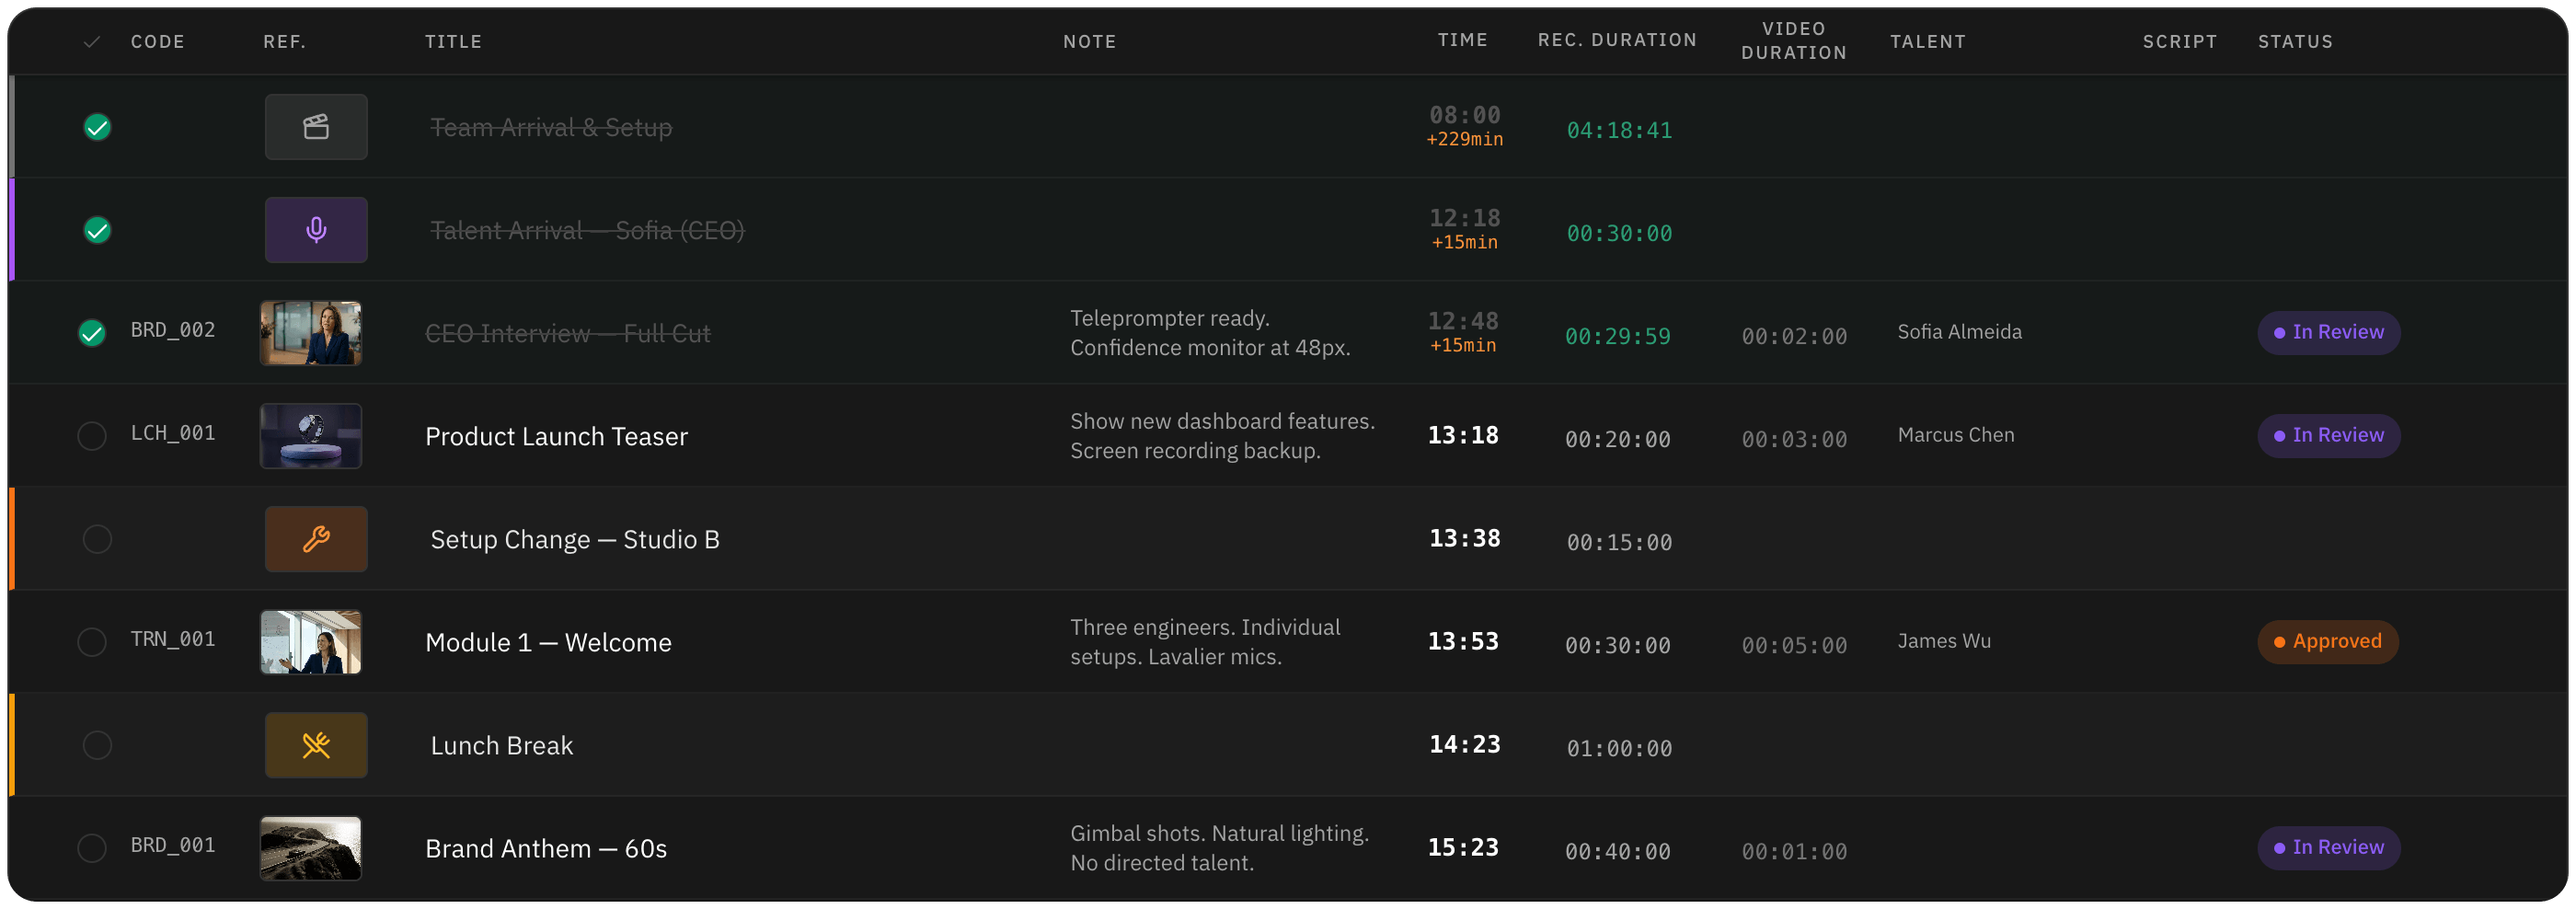Click the In Review status for CEO Interview
Image resolution: width=2576 pixels, height=909 pixels.
point(2328,333)
